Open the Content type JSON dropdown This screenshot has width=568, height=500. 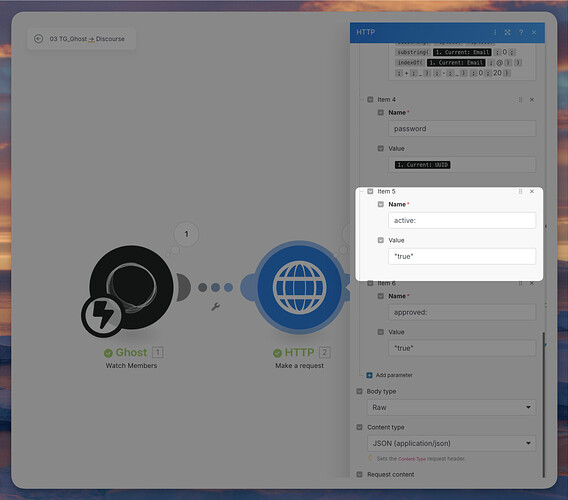(x=451, y=443)
